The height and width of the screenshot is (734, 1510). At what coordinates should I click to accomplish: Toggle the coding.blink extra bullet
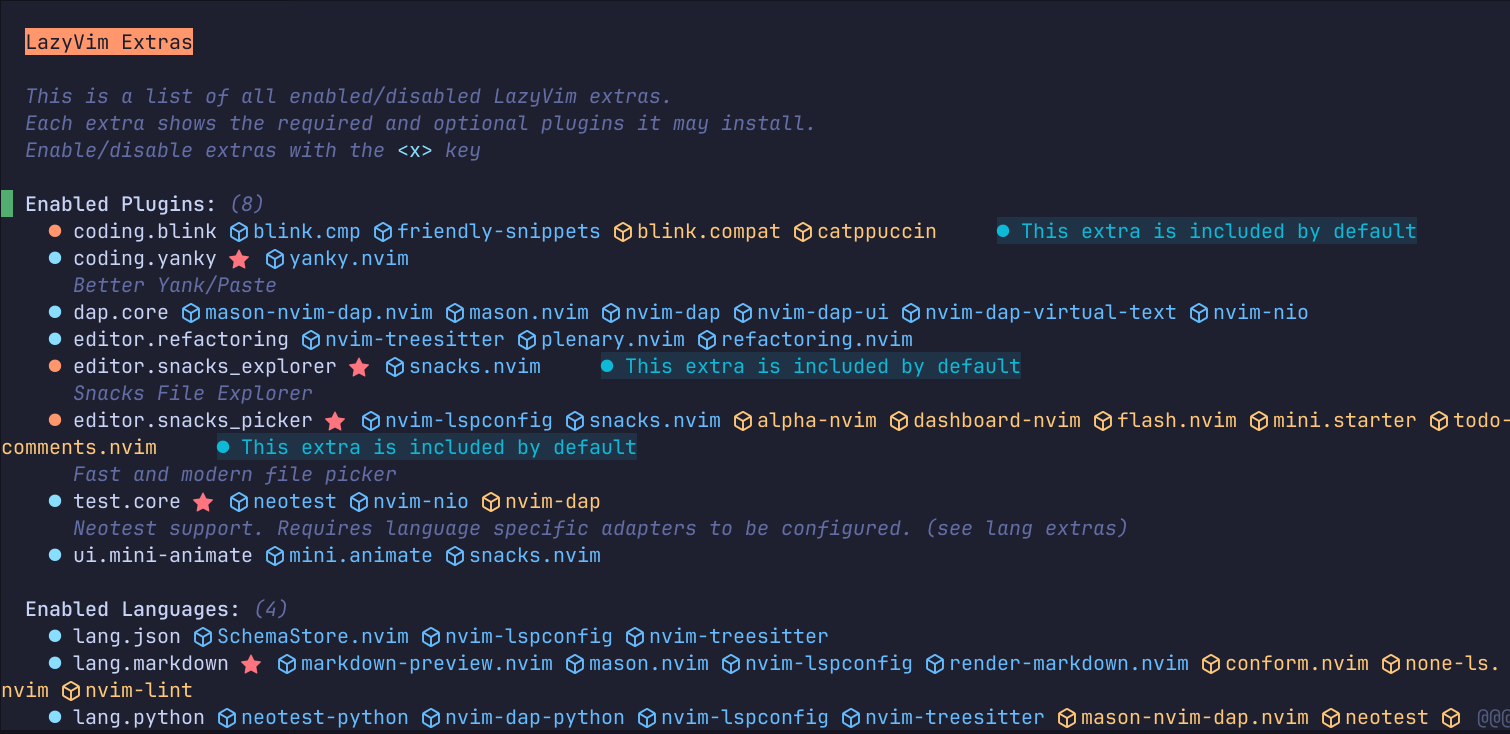click(56, 232)
